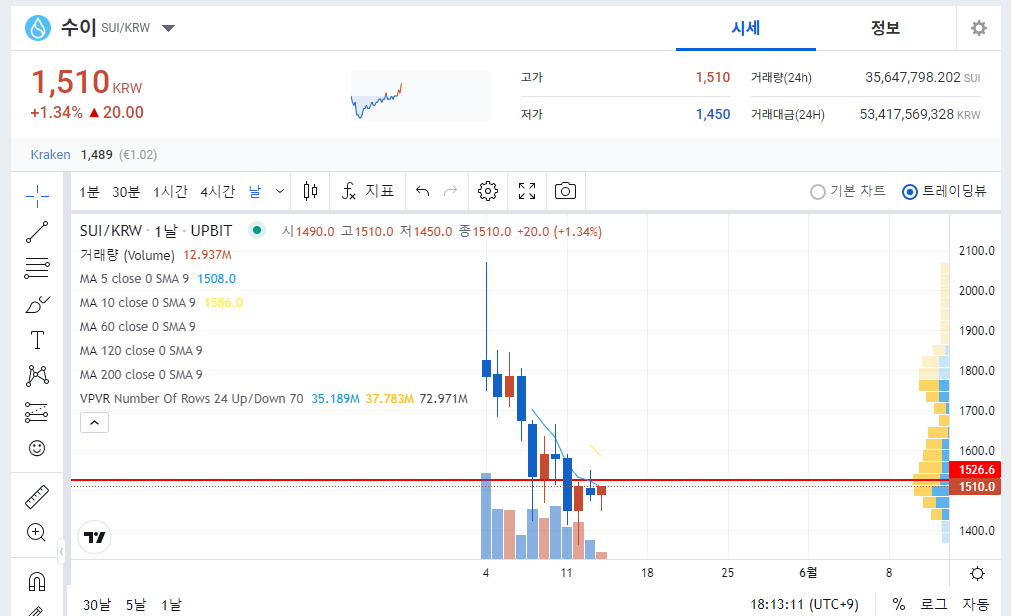Toggle 로그 logarithmic scale
The width and height of the screenshot is (1011, 616).
point(934,604)
